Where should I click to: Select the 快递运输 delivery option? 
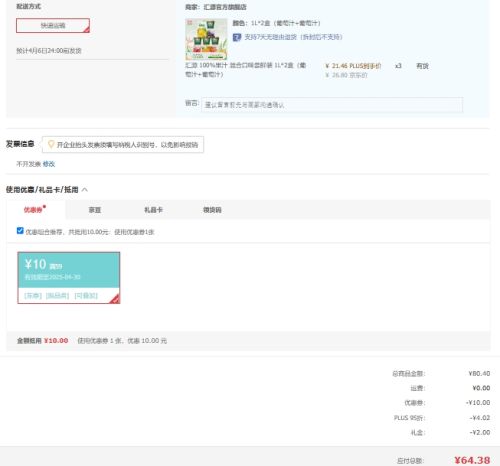point(53,26)
